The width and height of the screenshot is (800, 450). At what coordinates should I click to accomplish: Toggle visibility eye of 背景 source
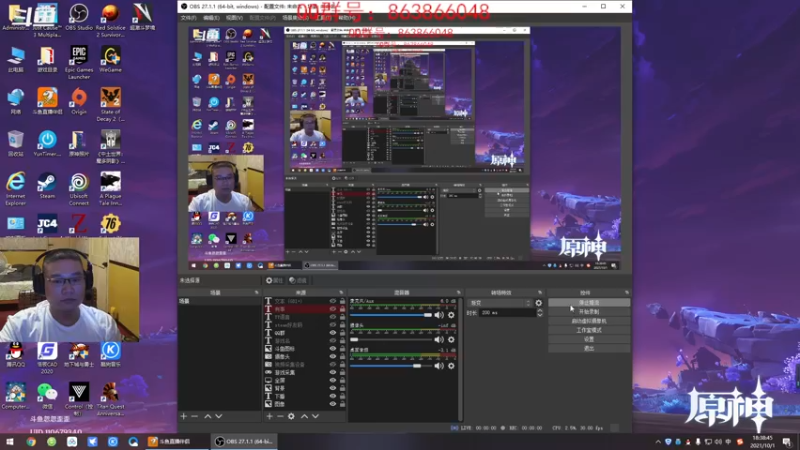(x=333, y=388)
